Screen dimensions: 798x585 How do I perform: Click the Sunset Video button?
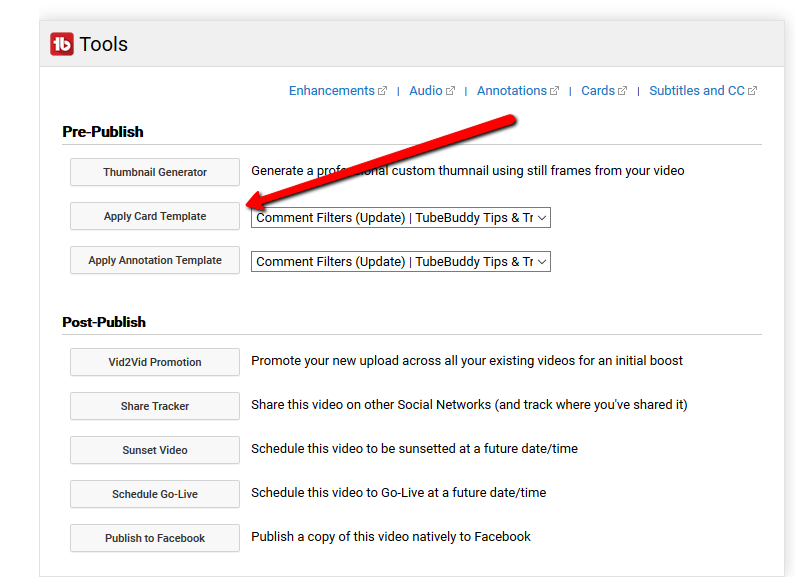(155, 450)
